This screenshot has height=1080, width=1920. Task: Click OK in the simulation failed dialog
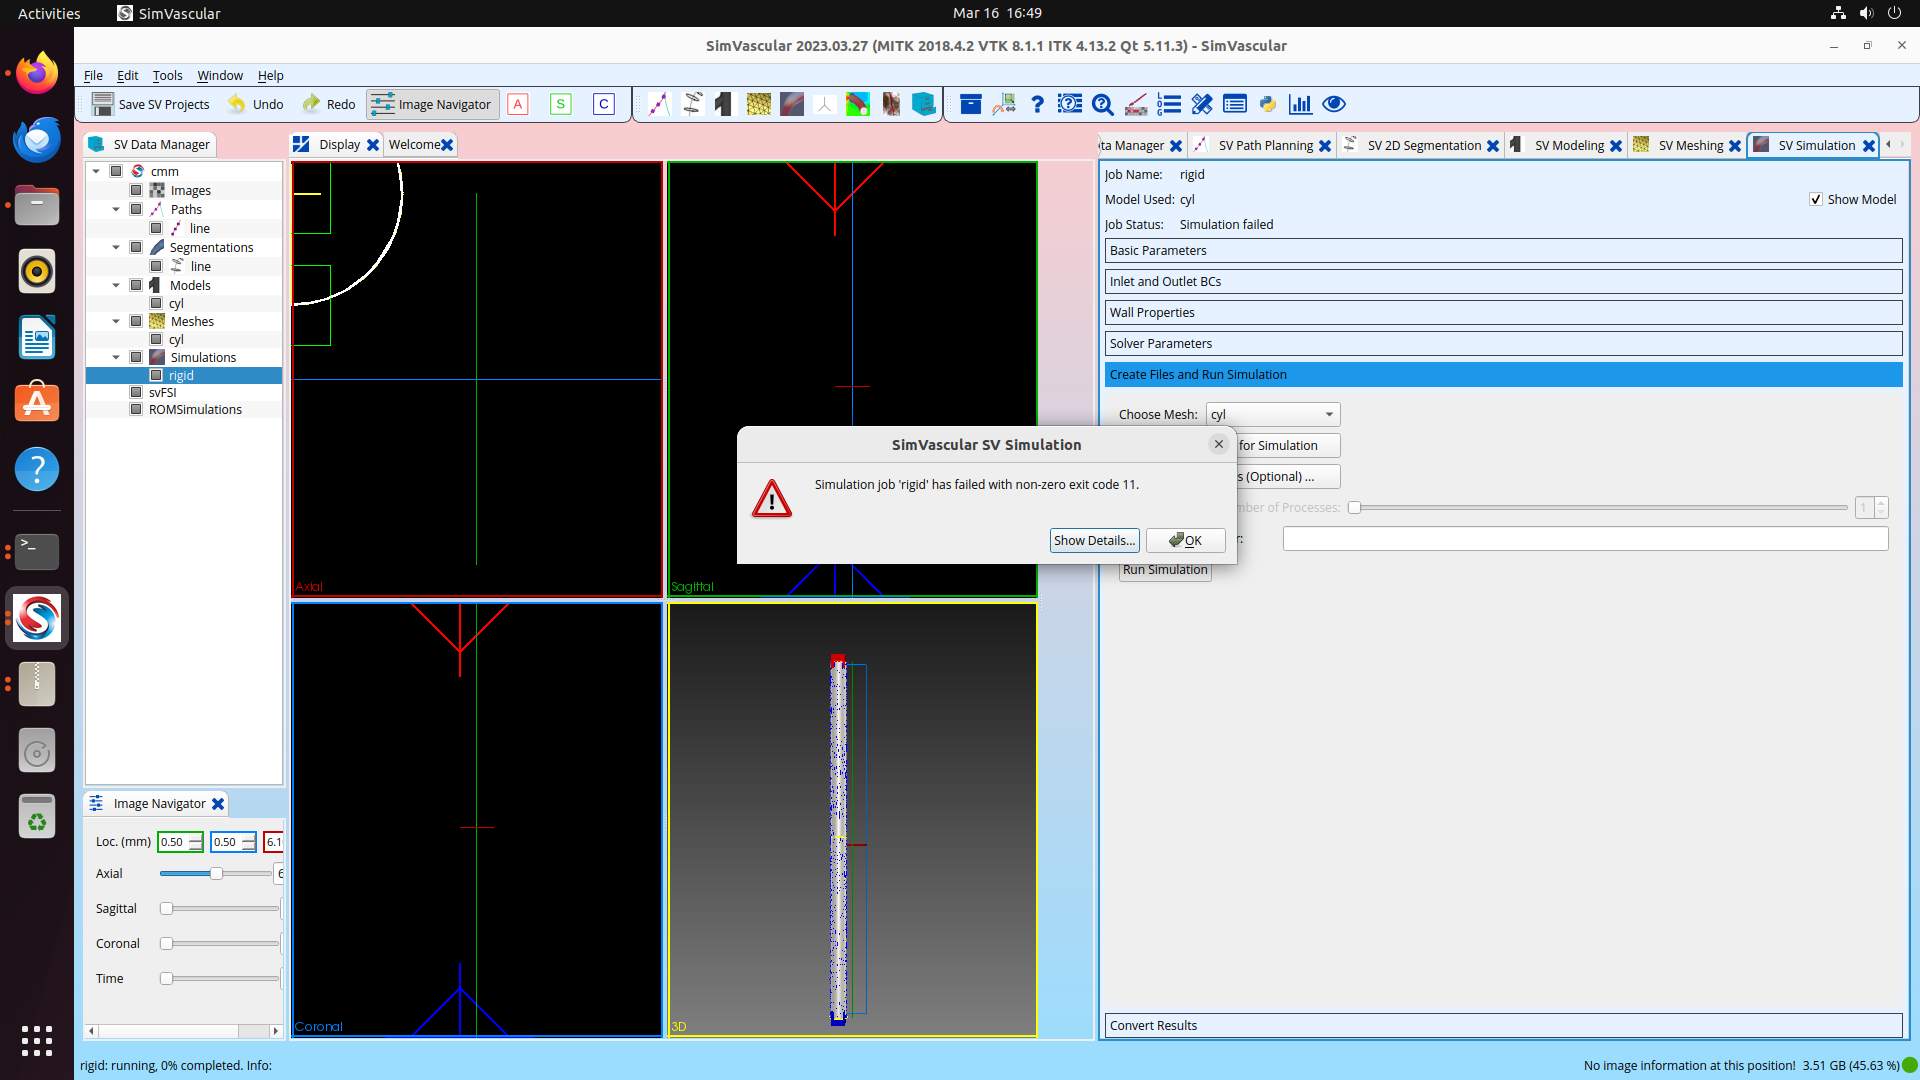(1186, 540)
